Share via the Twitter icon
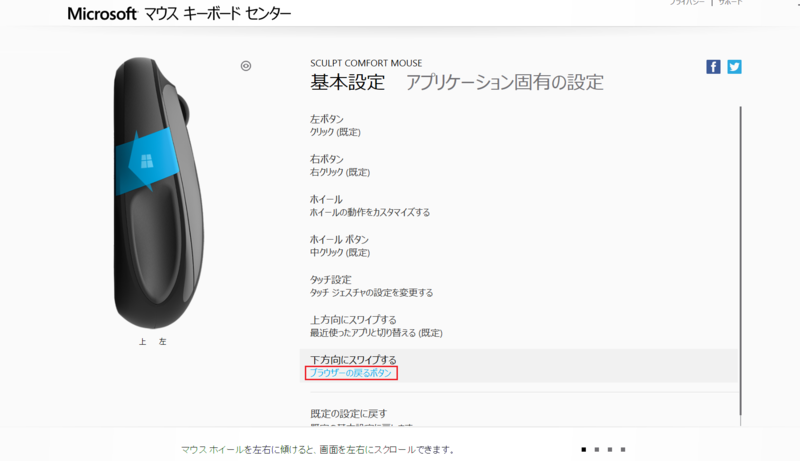This screenshot has width=800, height=461. click(734, 67)
